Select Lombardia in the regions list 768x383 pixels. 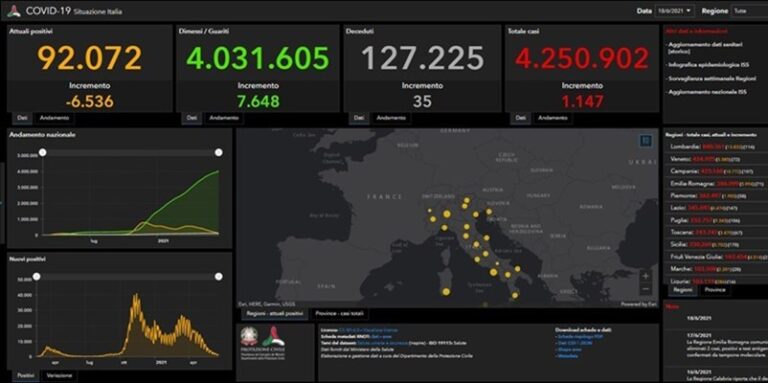point(715,146)
